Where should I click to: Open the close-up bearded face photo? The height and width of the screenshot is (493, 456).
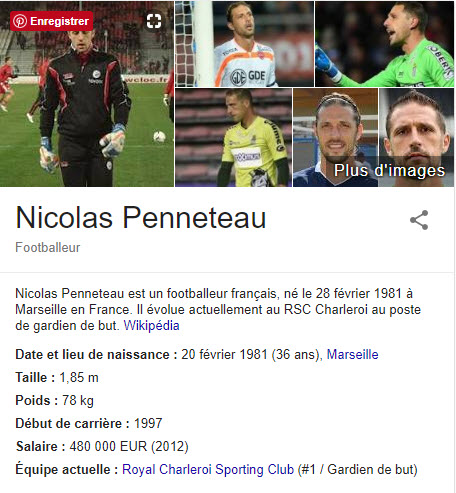(x=416, y=137)
